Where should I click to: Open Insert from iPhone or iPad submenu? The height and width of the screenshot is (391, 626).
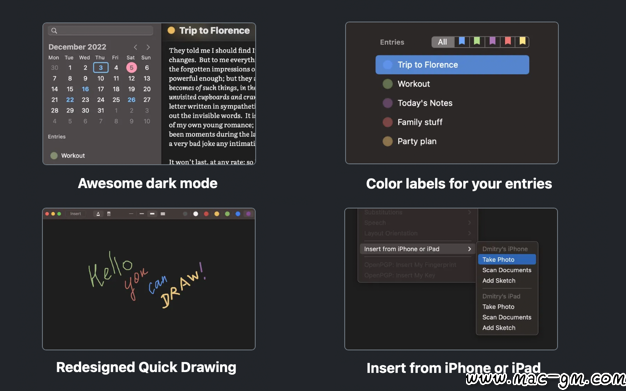(x=418, y=249)
